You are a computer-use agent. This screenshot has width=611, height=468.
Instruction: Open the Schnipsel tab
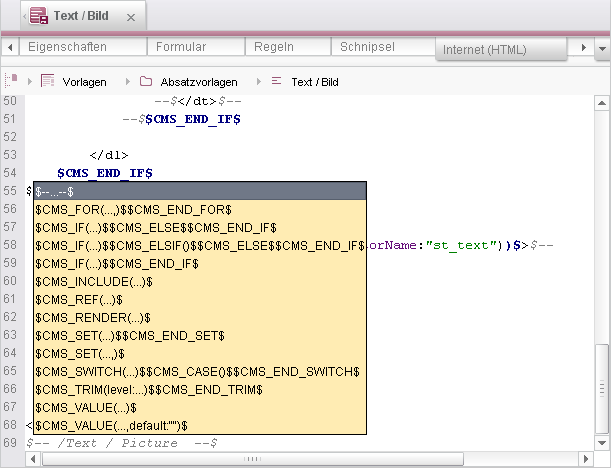(x=367, y=47)
